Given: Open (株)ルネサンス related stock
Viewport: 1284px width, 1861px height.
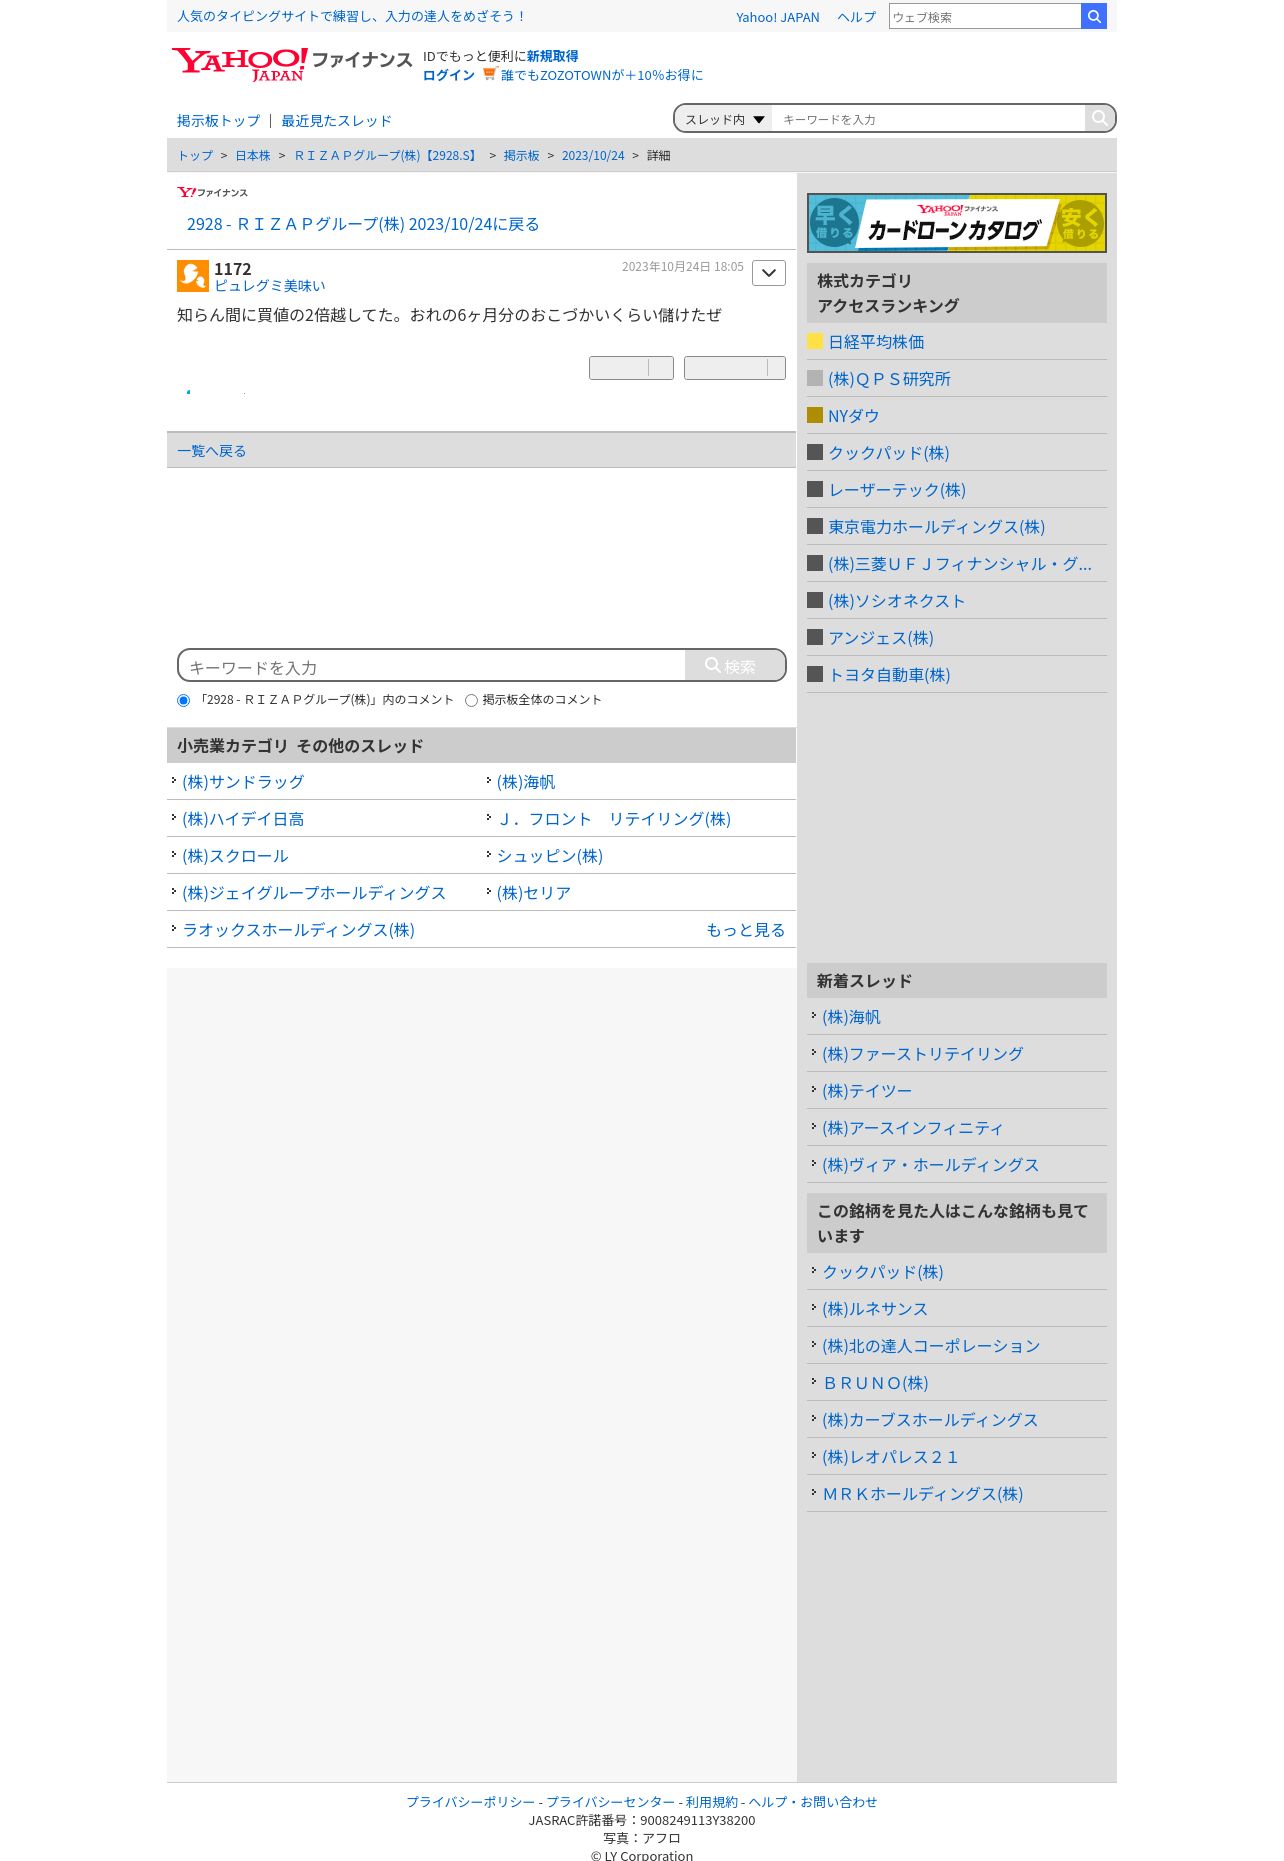Looking at the screenshot, I should click(x=875, y=1309).
